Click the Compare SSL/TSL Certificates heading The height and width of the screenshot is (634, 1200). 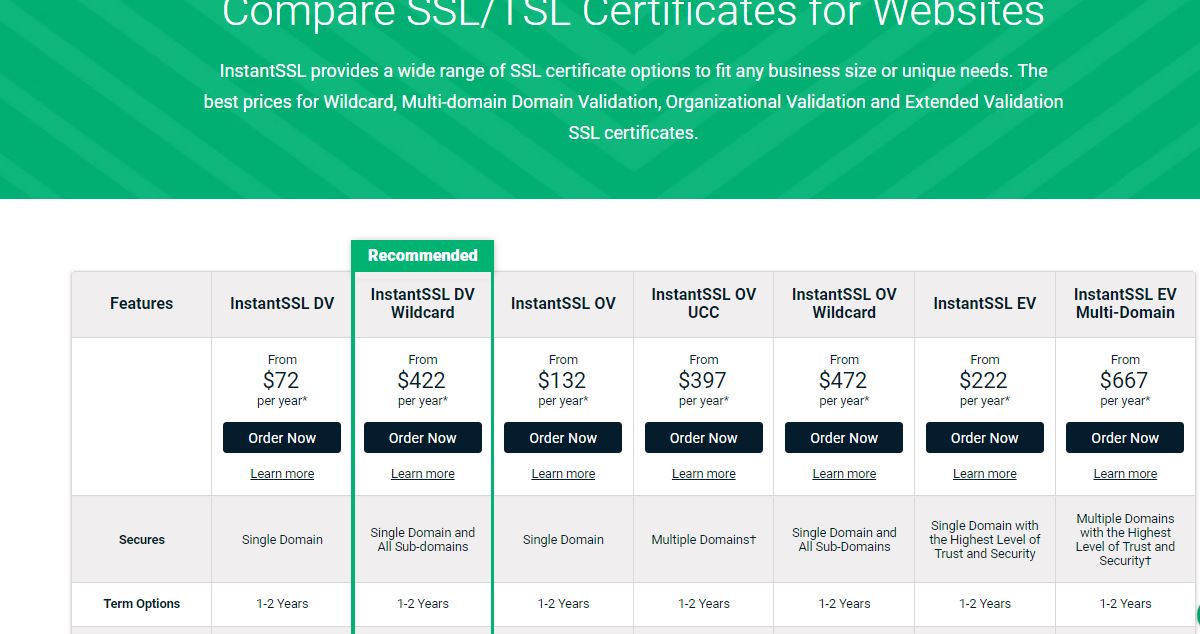[633, 14]
